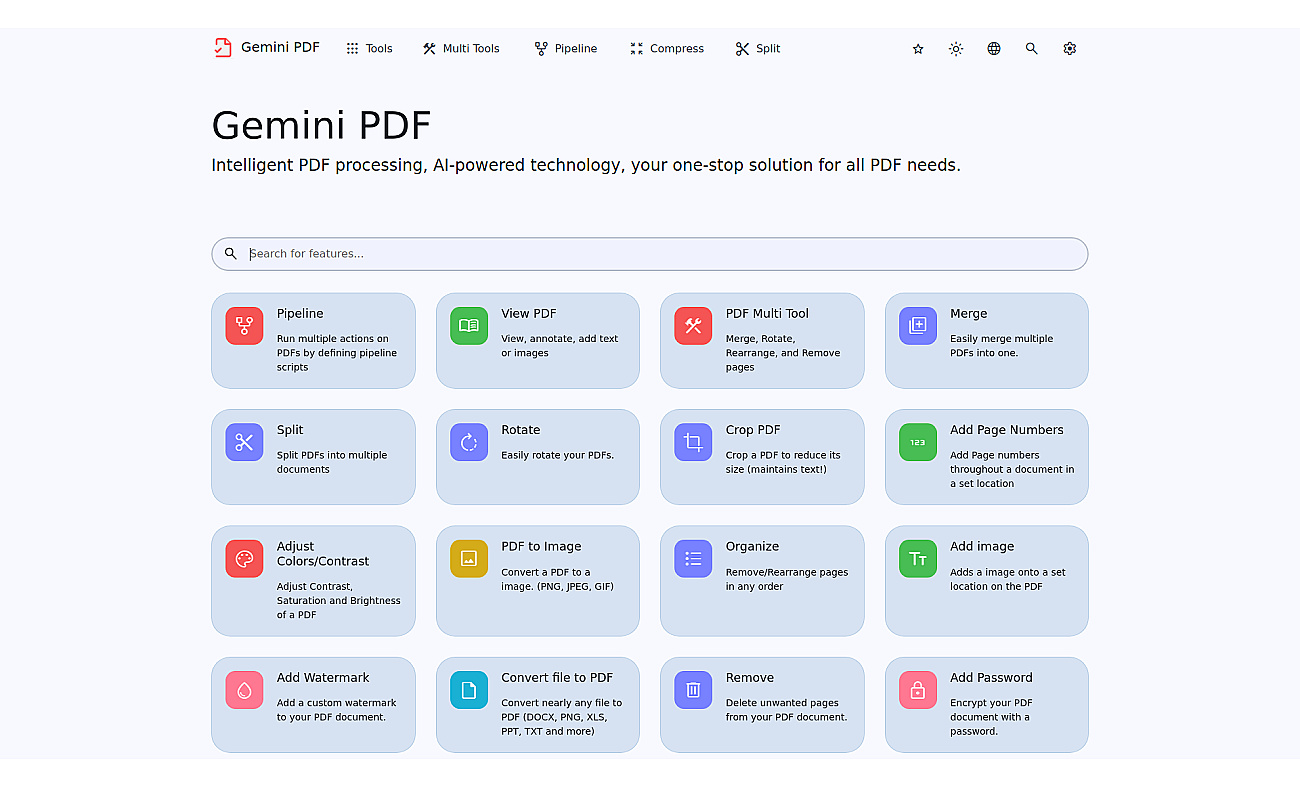Click the Convert file to PDF document icon
The width and height of the screenshot is (1300, 788).
(x=469, y=690)
